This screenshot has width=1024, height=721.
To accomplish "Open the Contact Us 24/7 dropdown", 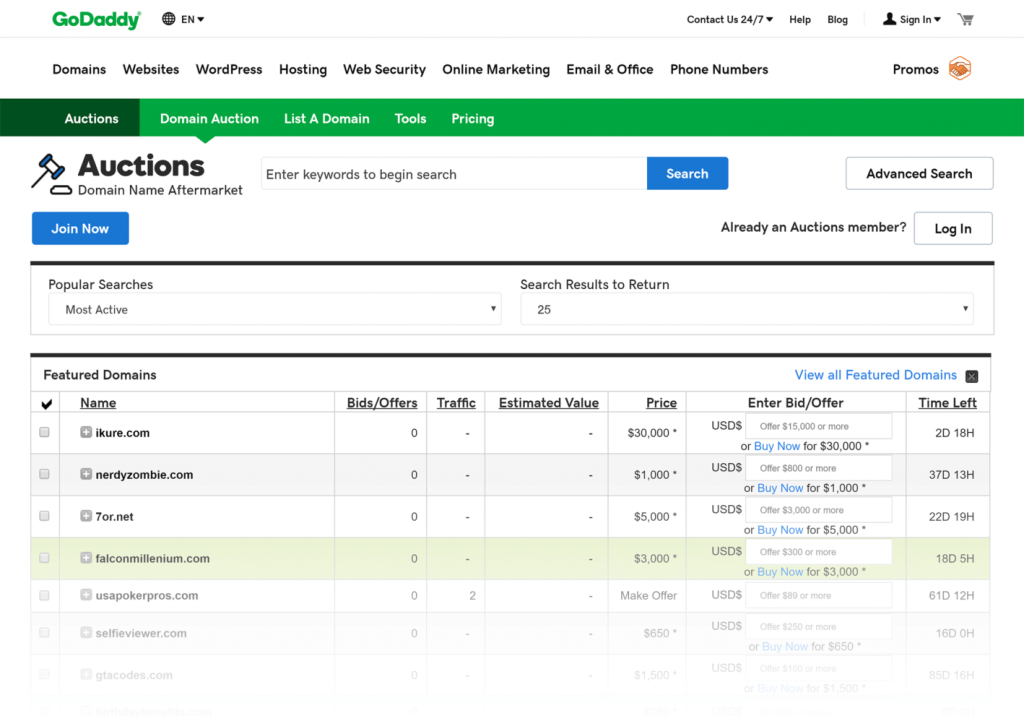I will tap(729, 20).
